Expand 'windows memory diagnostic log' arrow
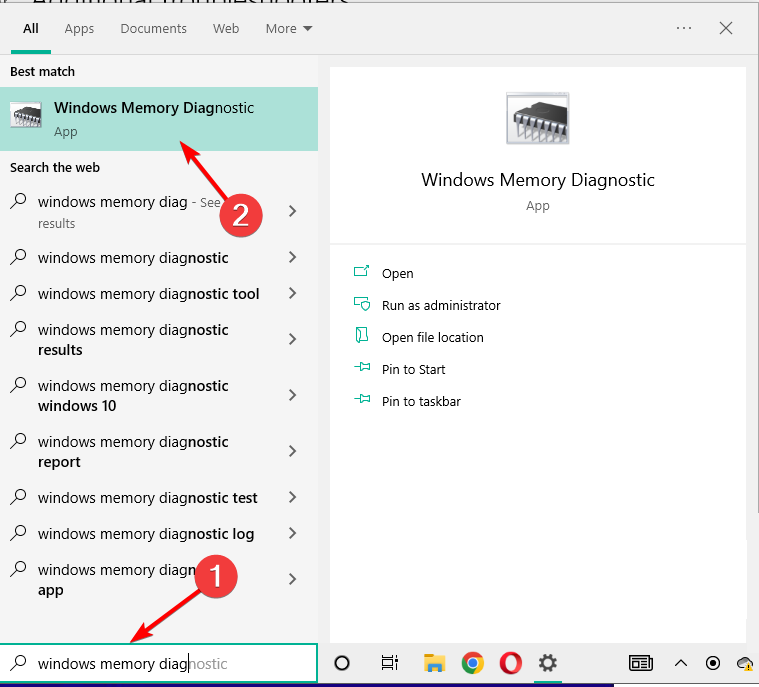The image size is (759, 687). 292,533
